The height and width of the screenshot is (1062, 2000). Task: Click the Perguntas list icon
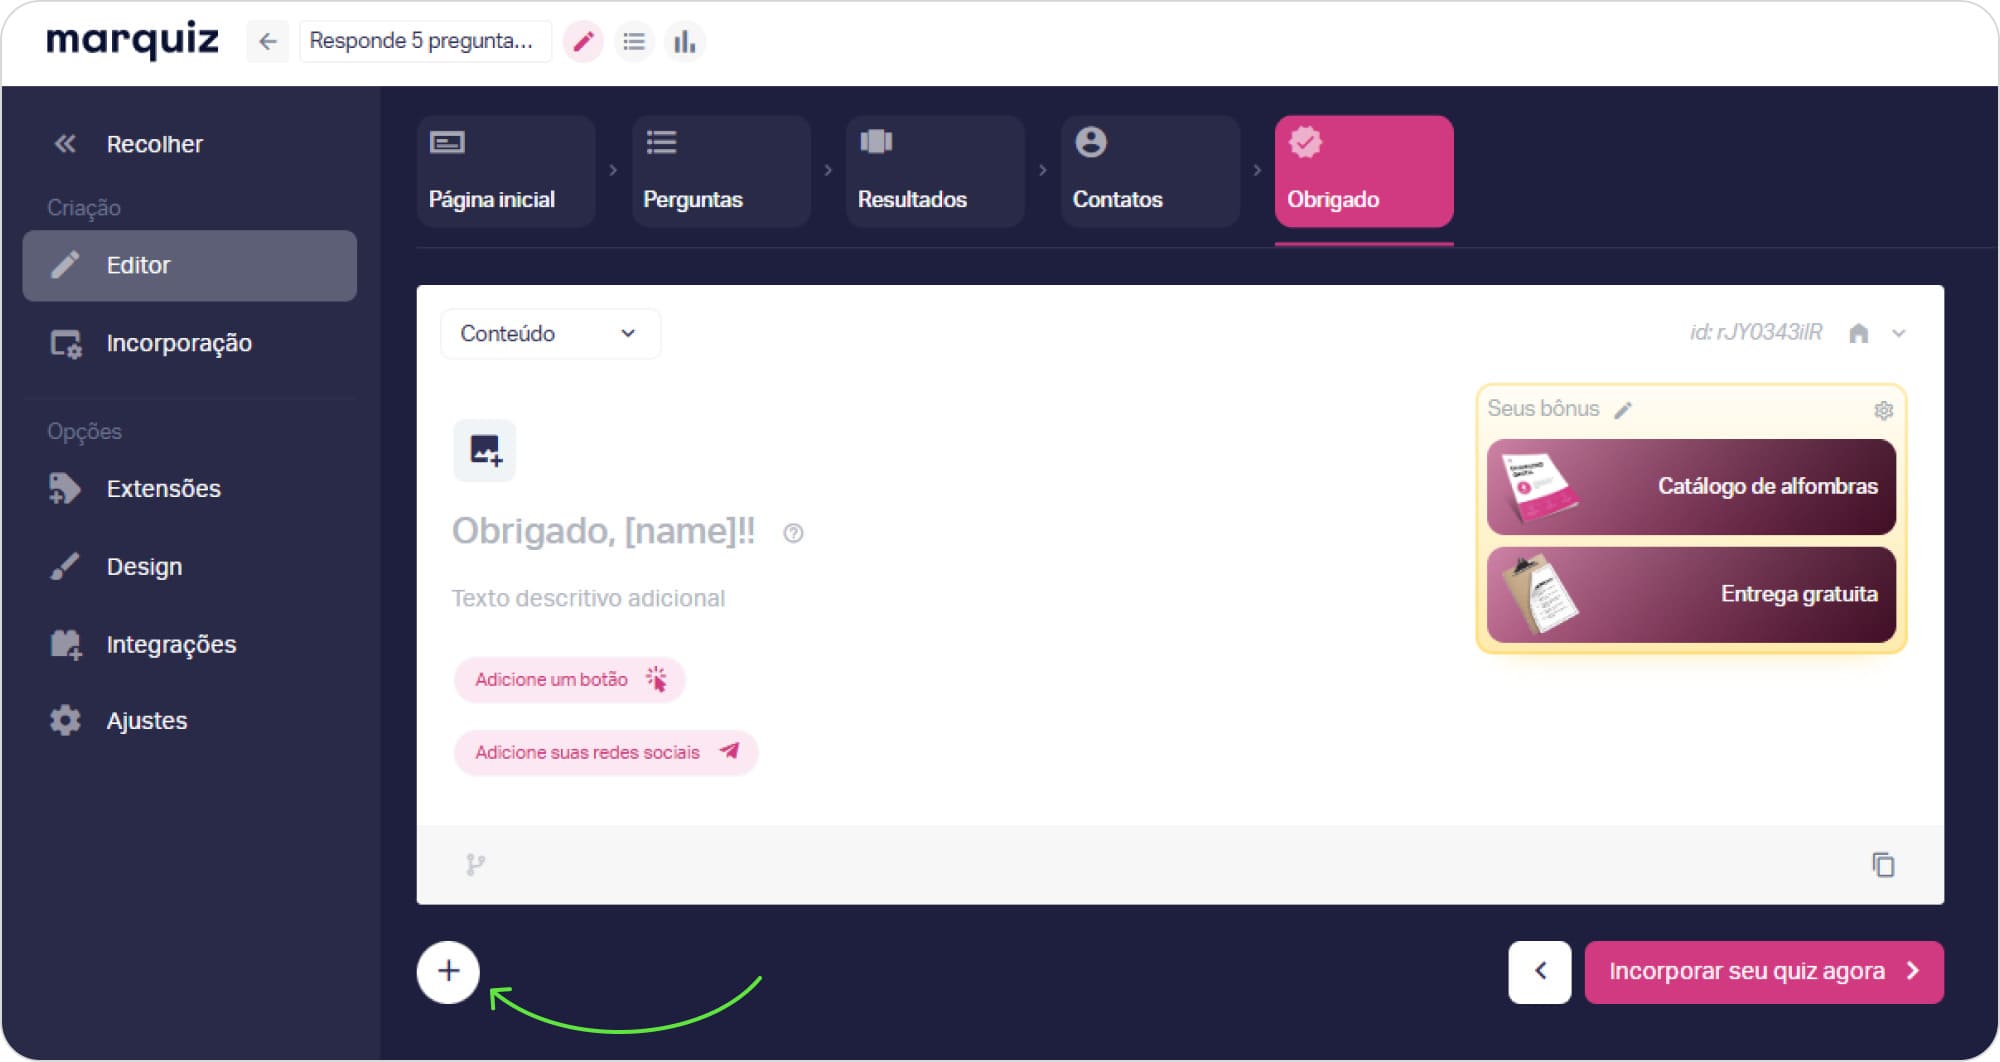[x=661, y=143]
